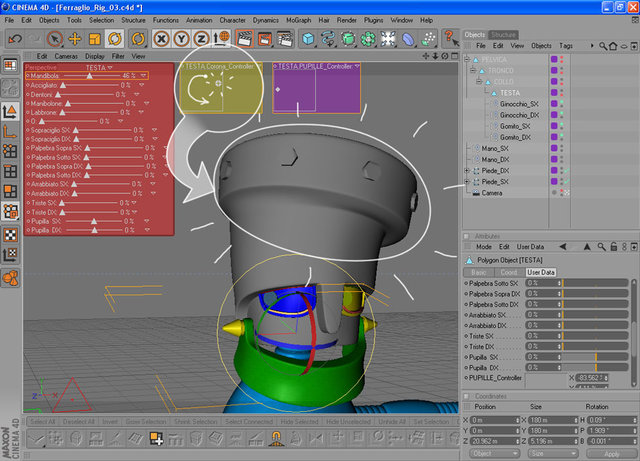Expand the Piede_DX tree item
The height and width of the screenshot is (461, 640).
467,171
